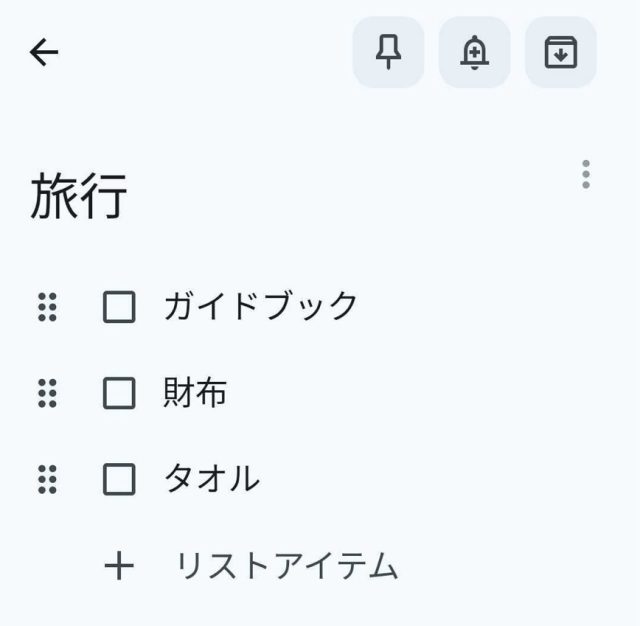Click the drag handle beside タオル
640x626 pixels.
[x=47, y=480]
